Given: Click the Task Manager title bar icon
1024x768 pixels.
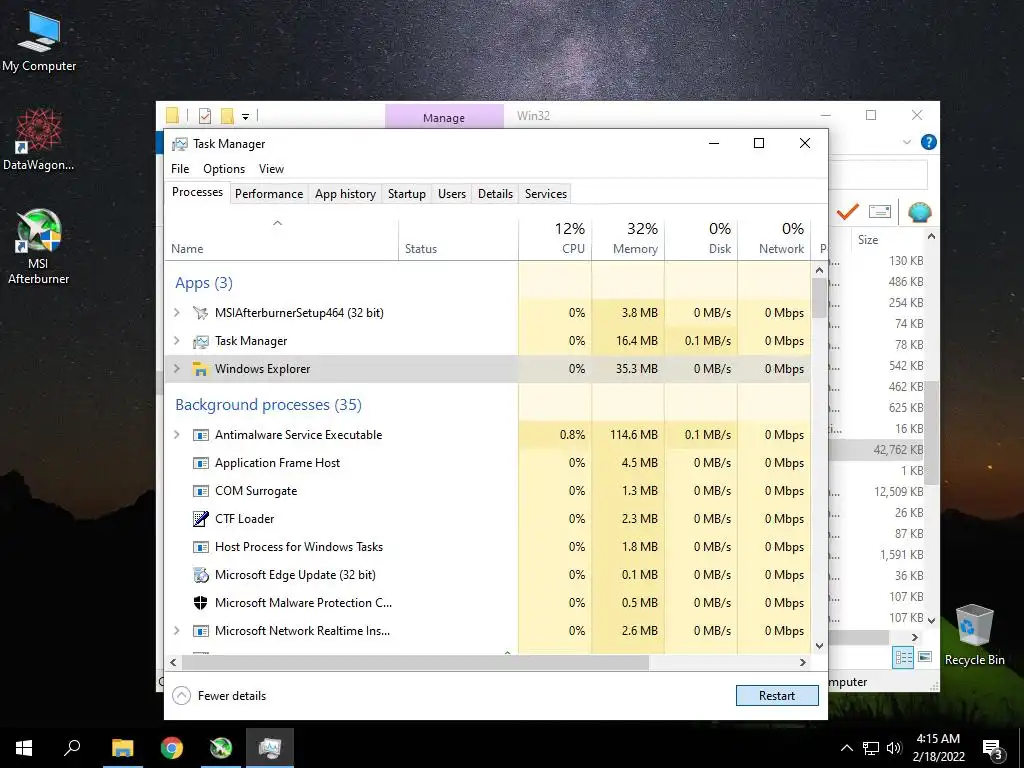Looking at the screenshot, I should point(180,144).
